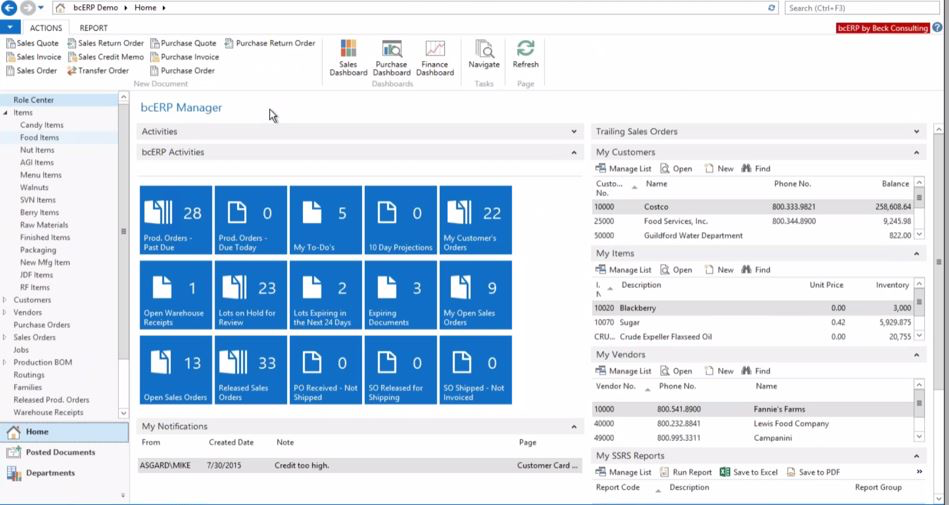Screen dimensions: 949x505
Task: Create a new Sales Quote
Action: point(33,43)
